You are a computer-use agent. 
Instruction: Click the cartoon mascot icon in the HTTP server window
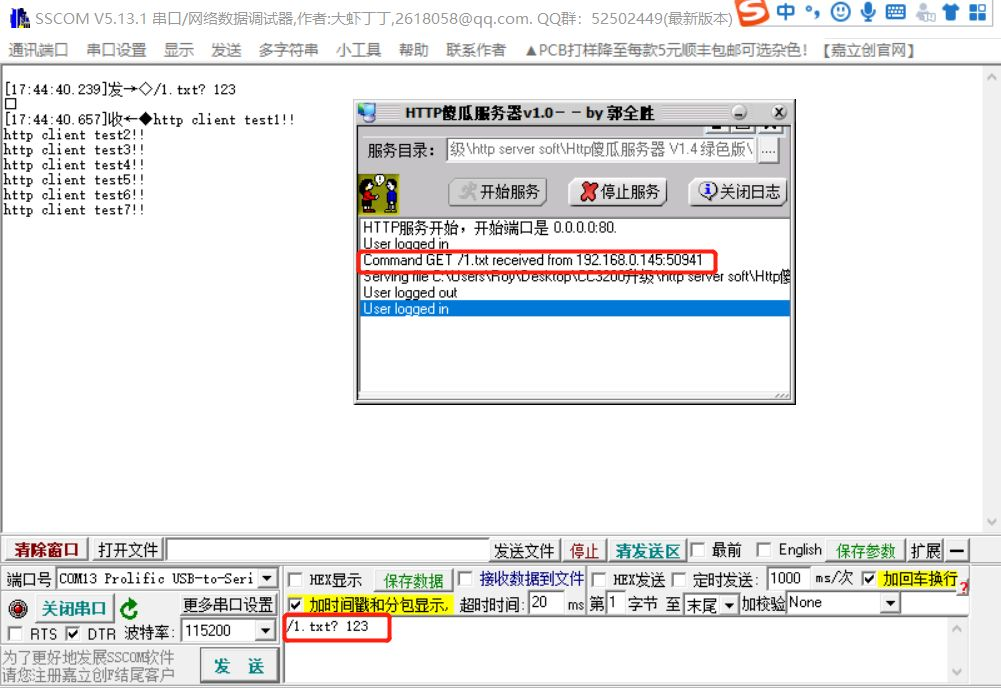(380, 190)
